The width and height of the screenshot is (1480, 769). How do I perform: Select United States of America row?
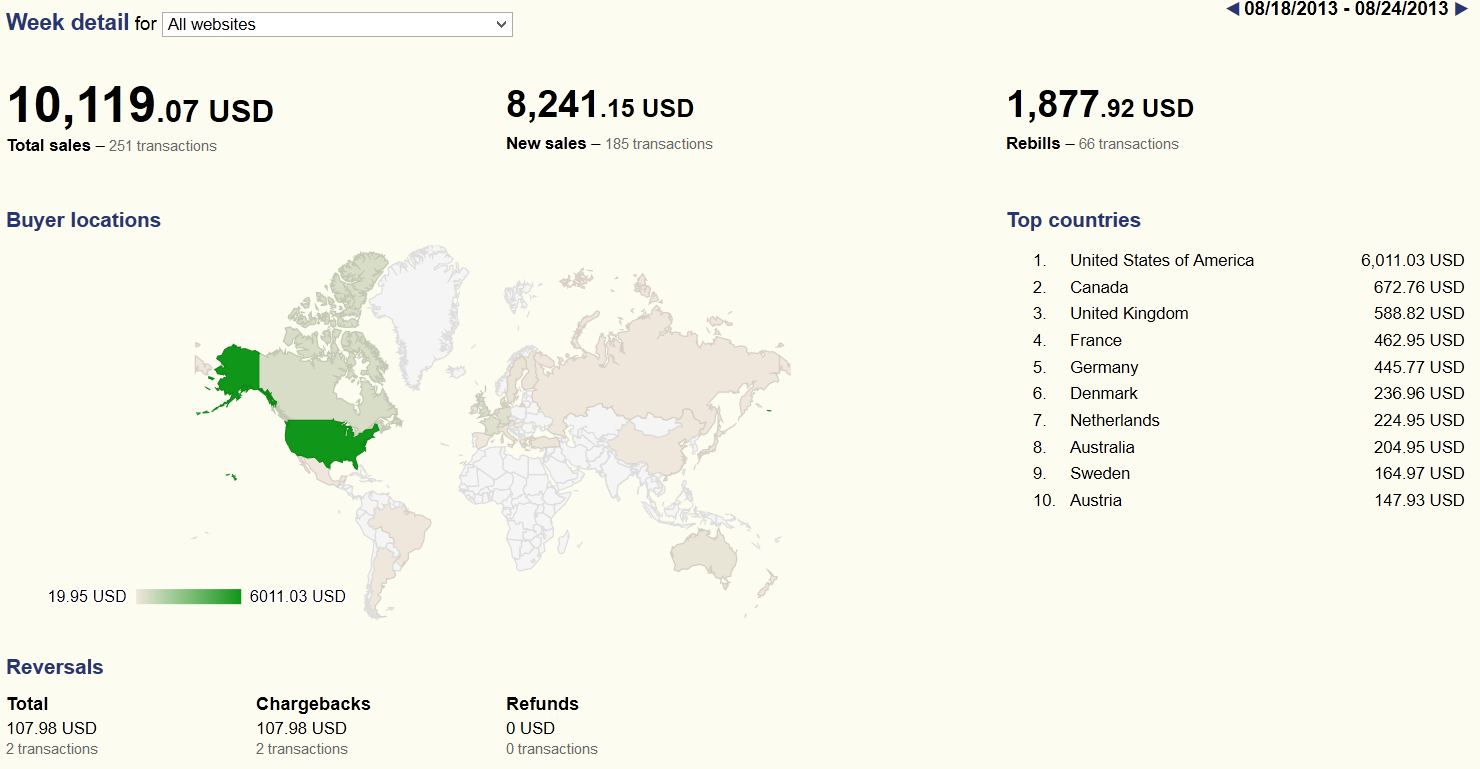pyautogui.click(x=1249, y=260)
